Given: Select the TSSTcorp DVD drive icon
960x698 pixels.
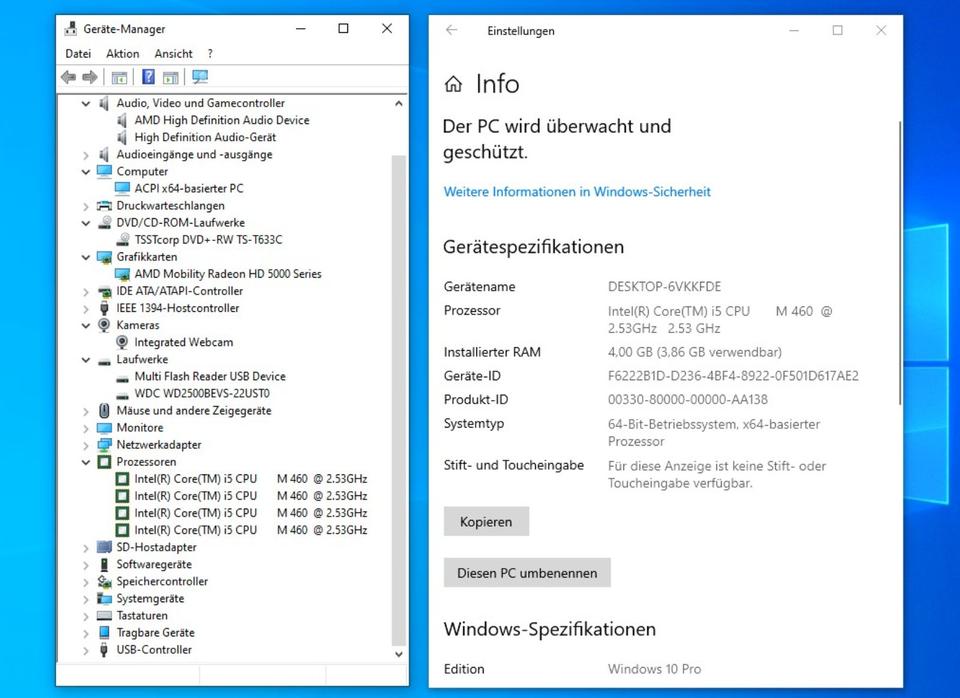Looking at the screenshot, I should [123, 239].
